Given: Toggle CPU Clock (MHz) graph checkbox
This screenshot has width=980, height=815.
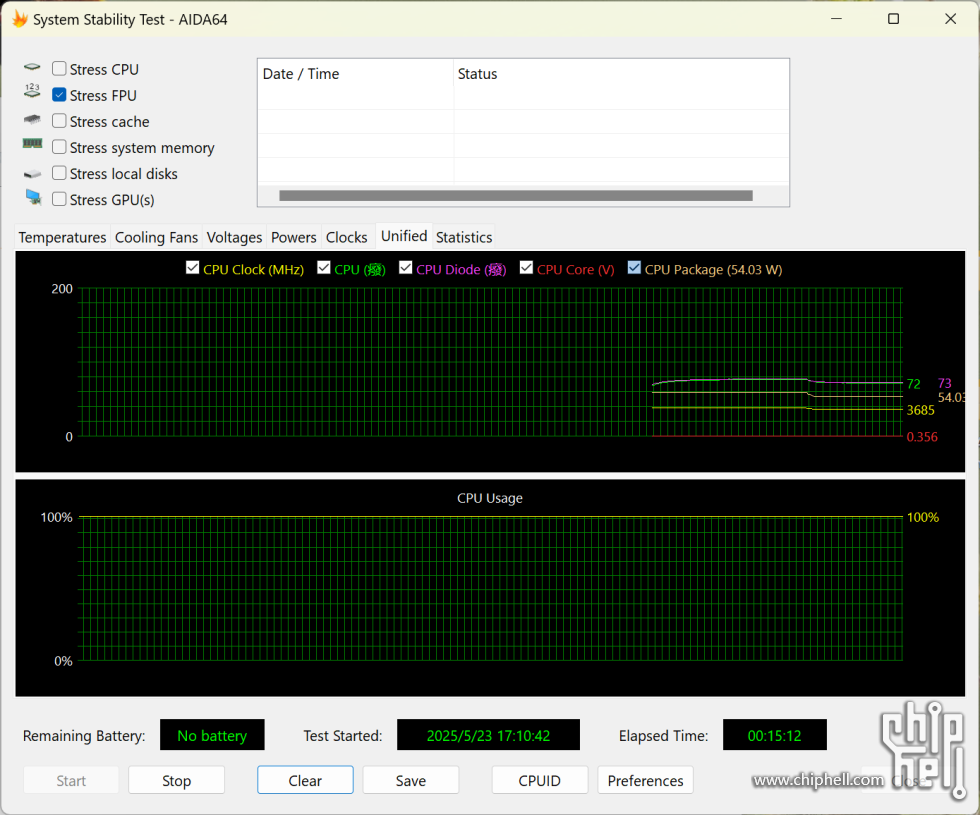Looking at the screenshot, I should [x=192, y=268].
